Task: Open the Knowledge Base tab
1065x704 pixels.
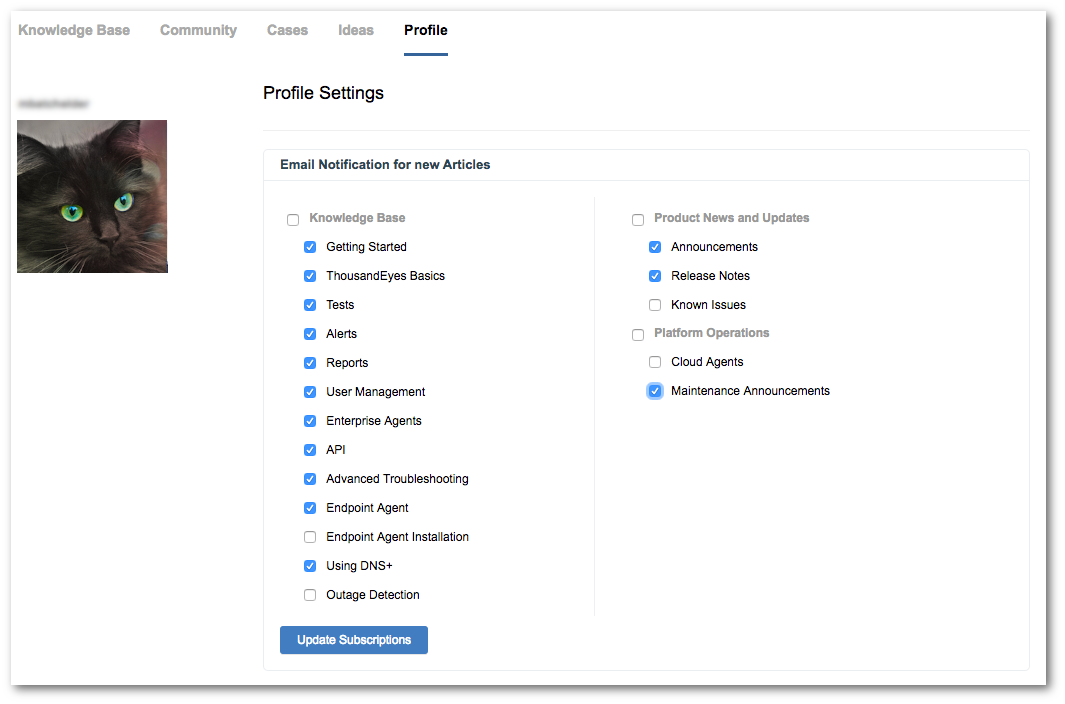Action: click(x=74, y=30)
